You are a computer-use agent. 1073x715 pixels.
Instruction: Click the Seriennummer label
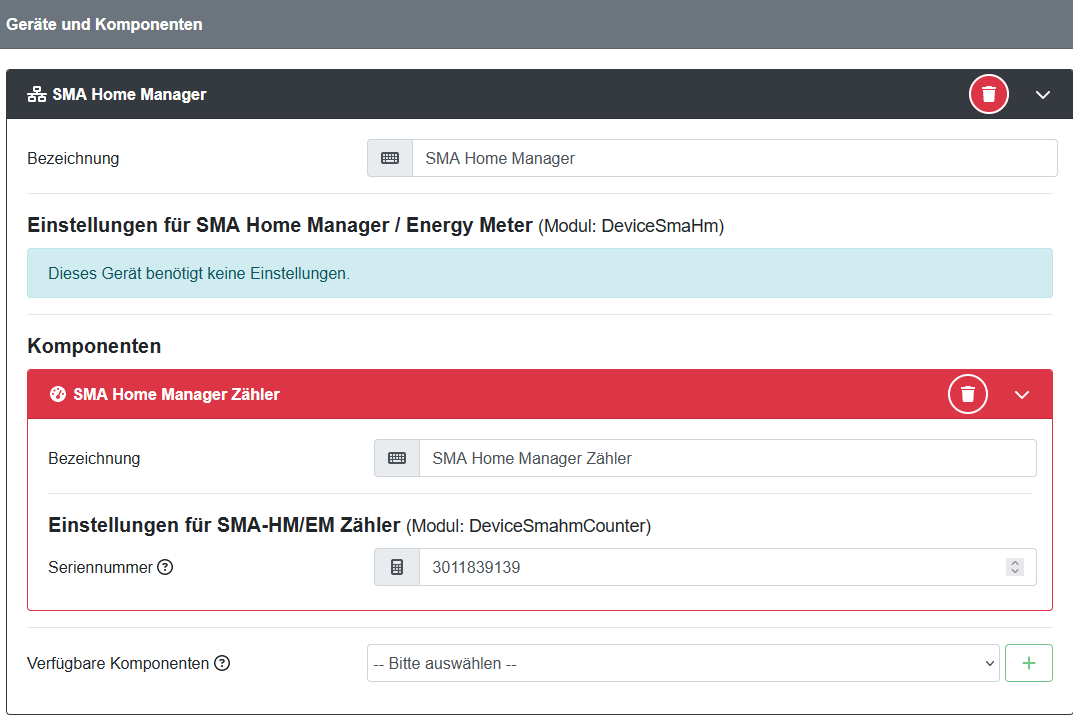[101, 567]
